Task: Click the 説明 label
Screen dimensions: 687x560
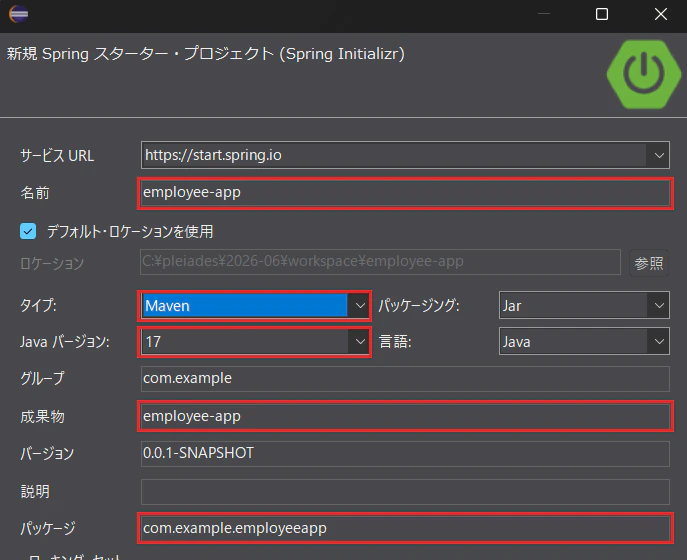Action: (35, 491)
